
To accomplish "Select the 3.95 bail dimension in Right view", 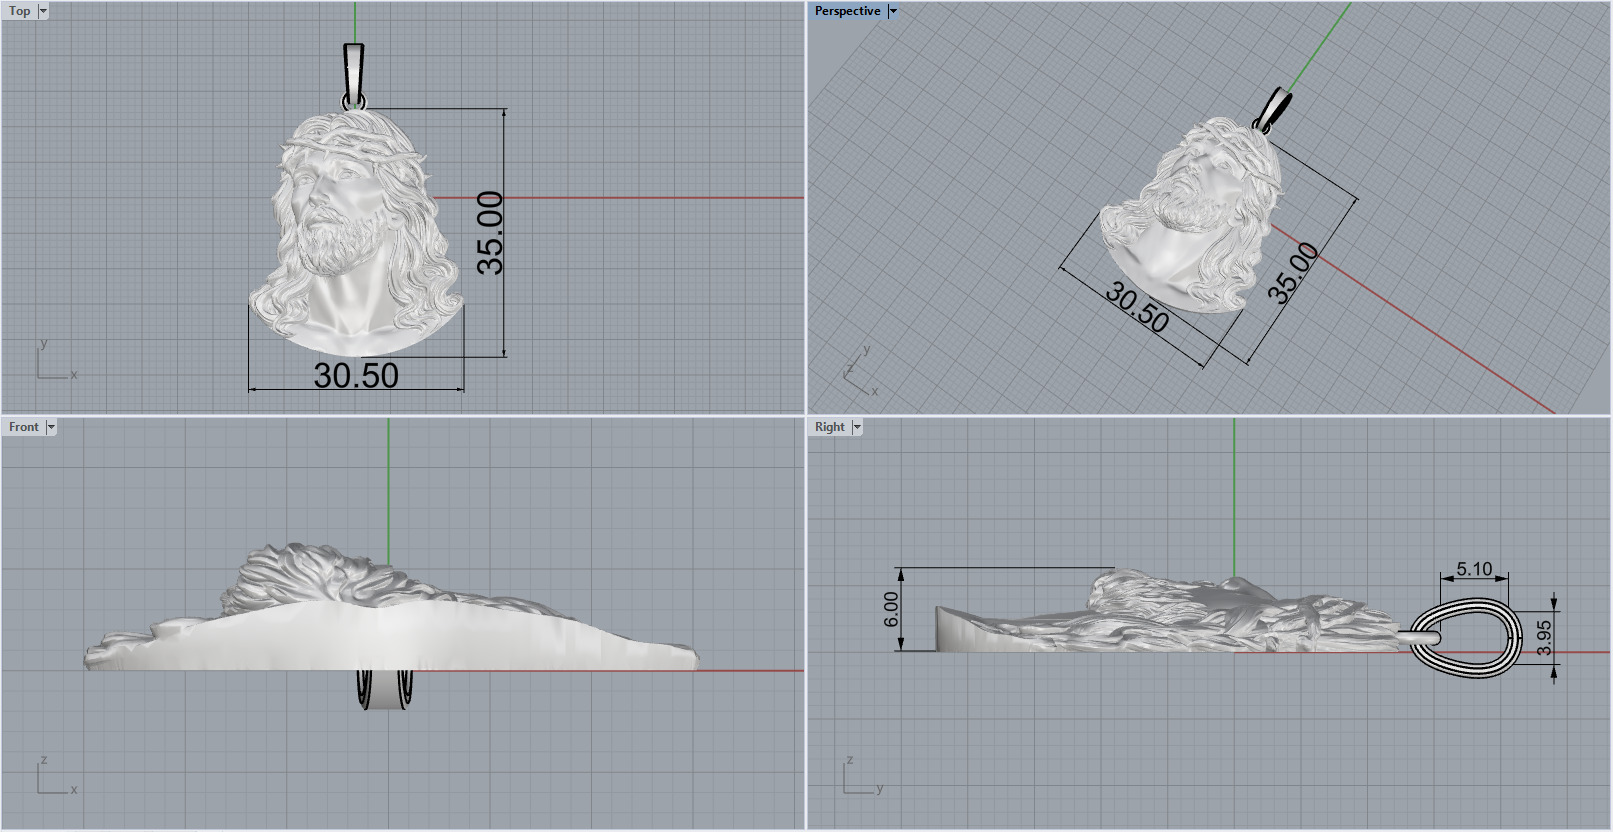I will click(x=1544, y=638).
